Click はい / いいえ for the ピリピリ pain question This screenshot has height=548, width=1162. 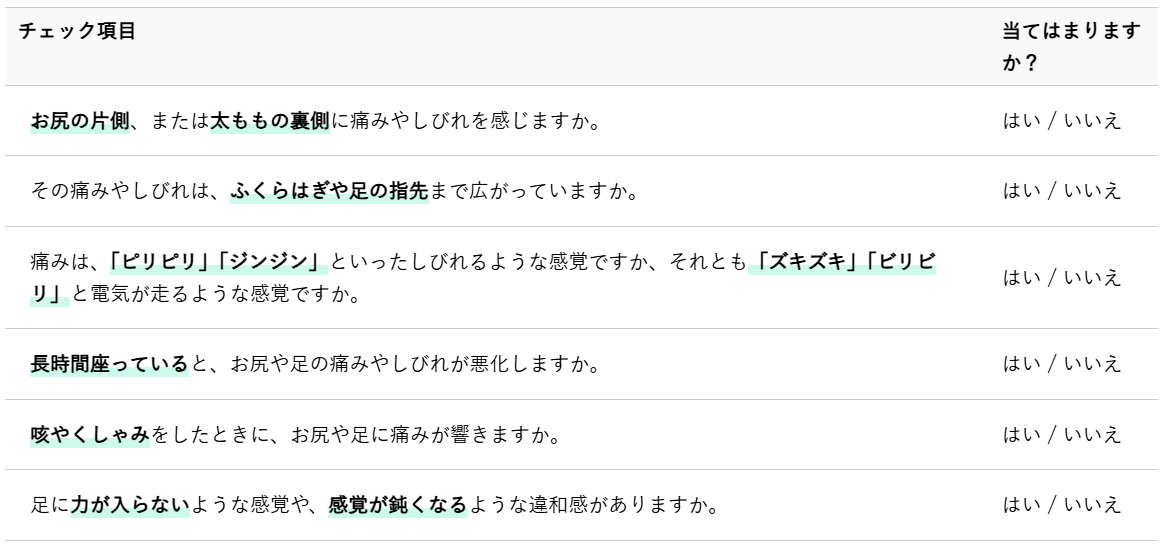1060,277
